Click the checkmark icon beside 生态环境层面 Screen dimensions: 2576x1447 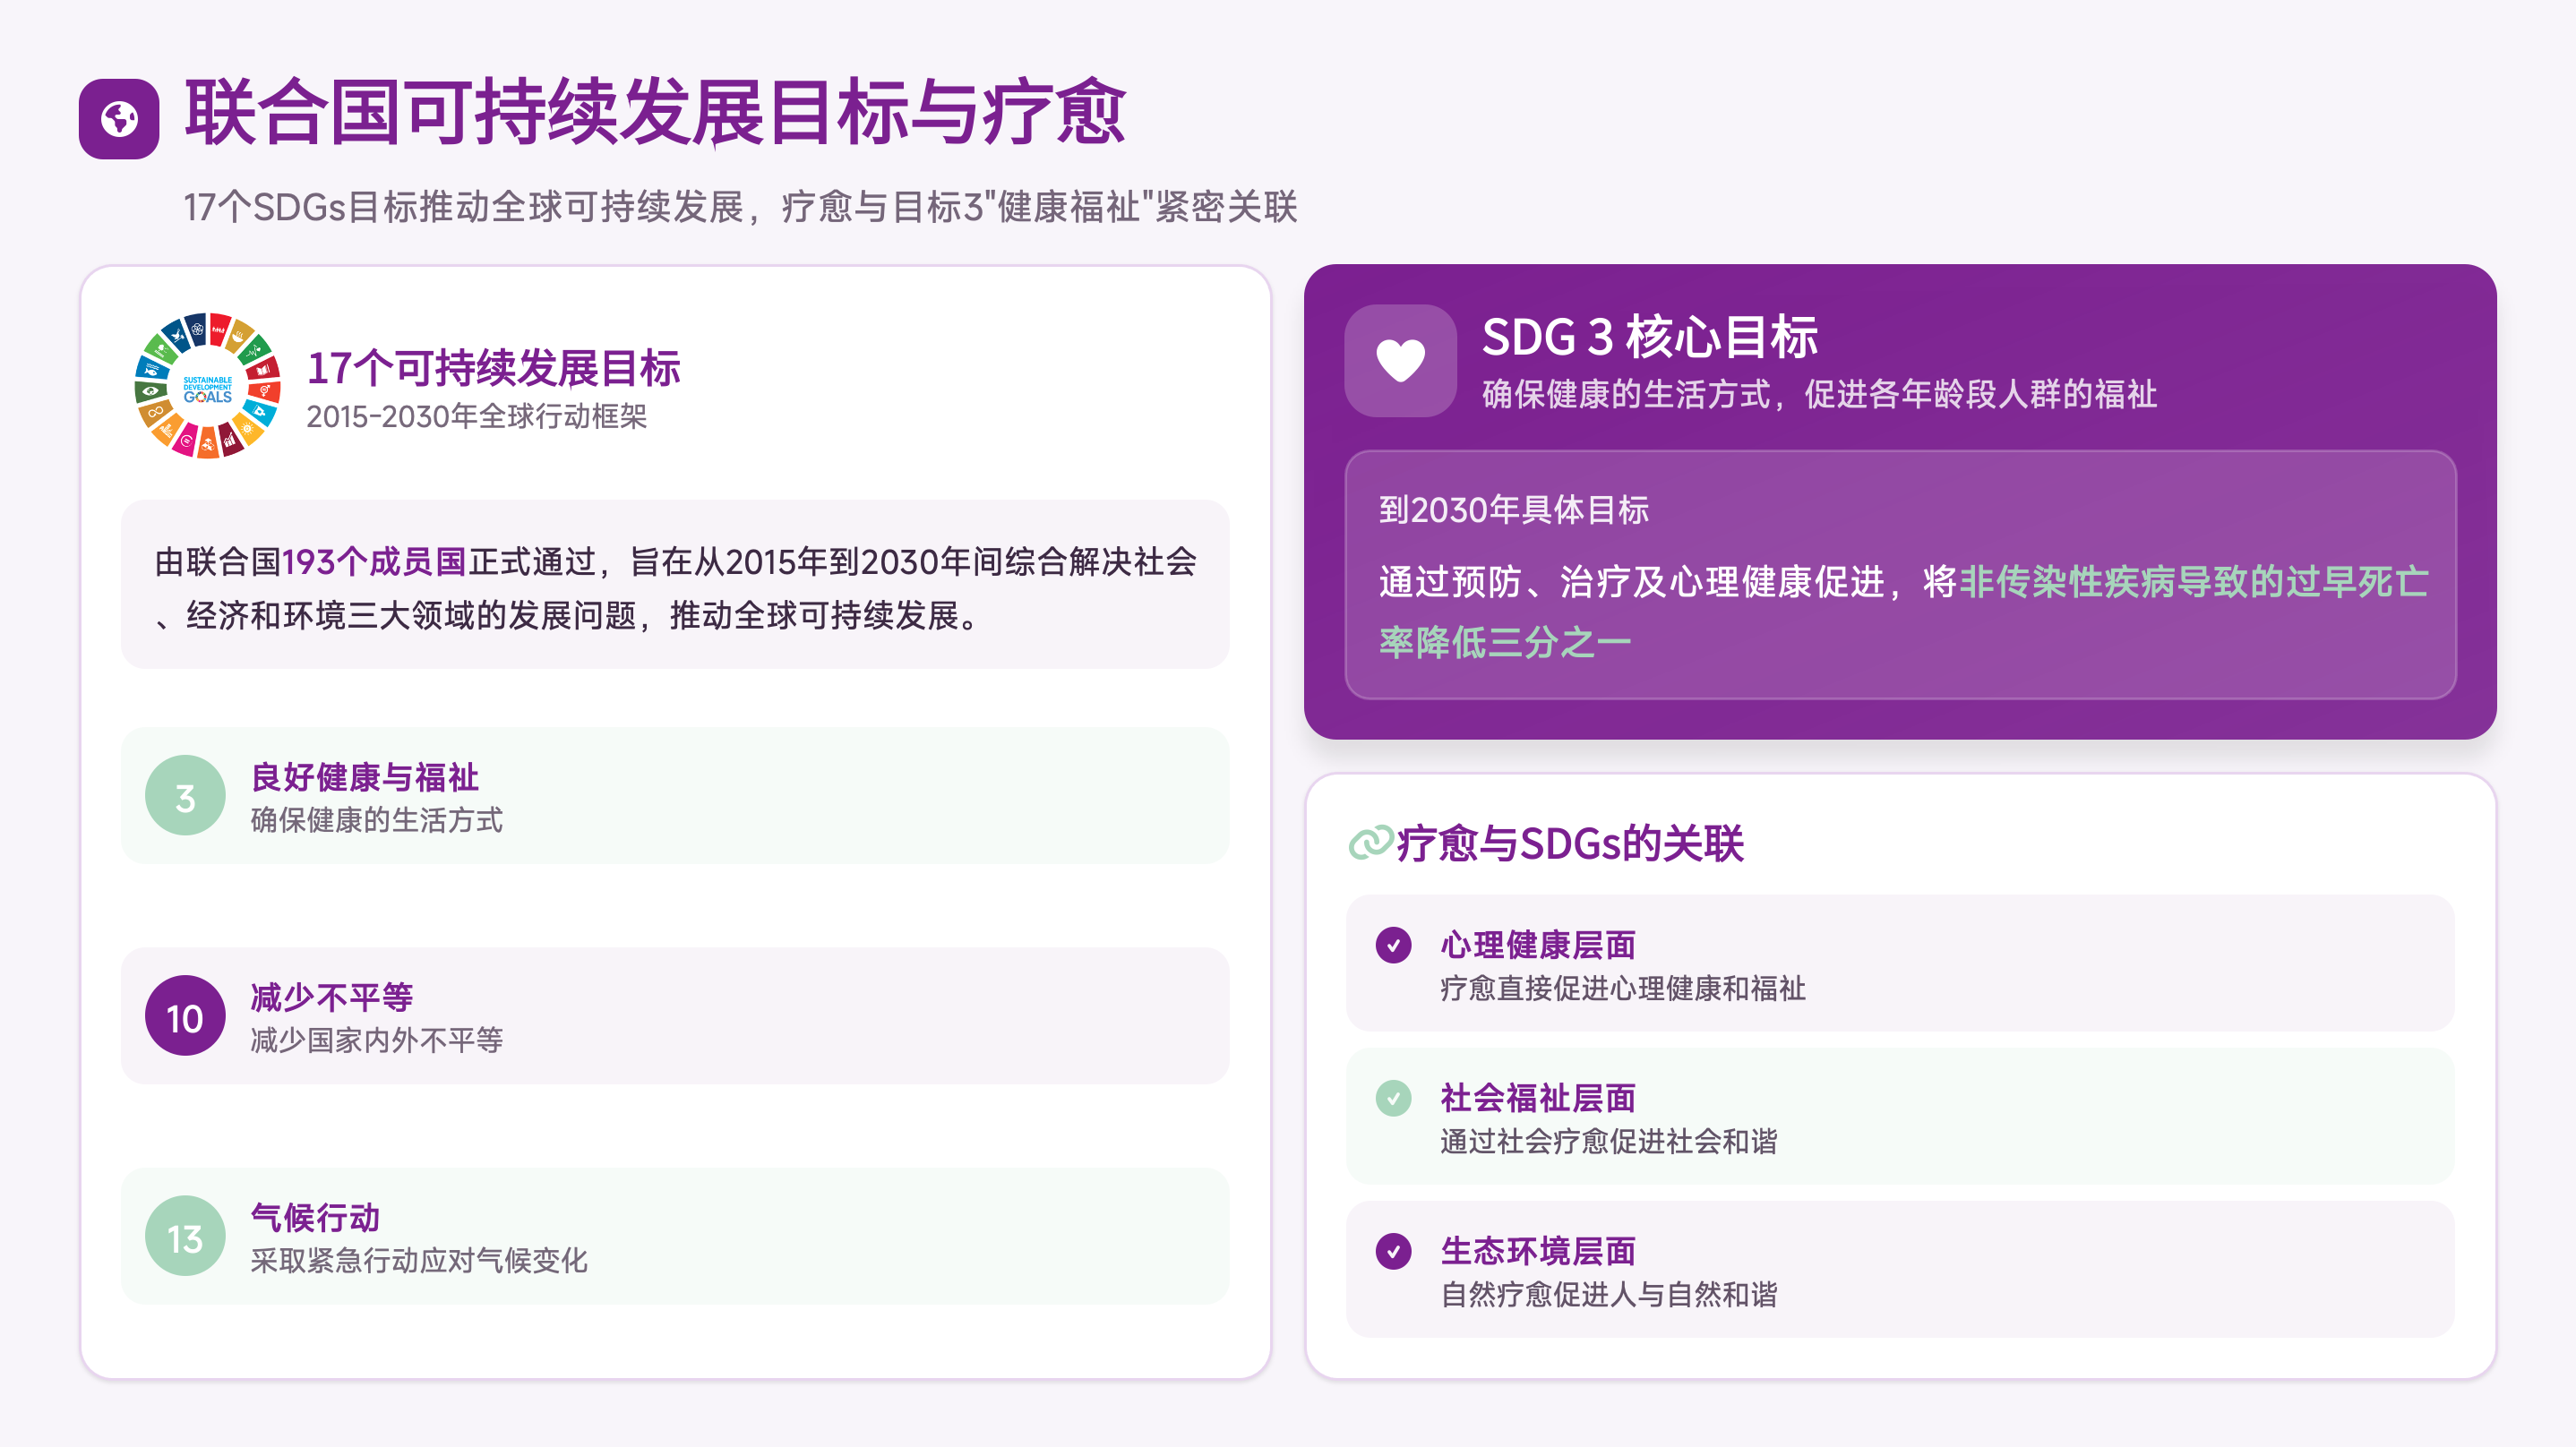tap(1393, 1251)
